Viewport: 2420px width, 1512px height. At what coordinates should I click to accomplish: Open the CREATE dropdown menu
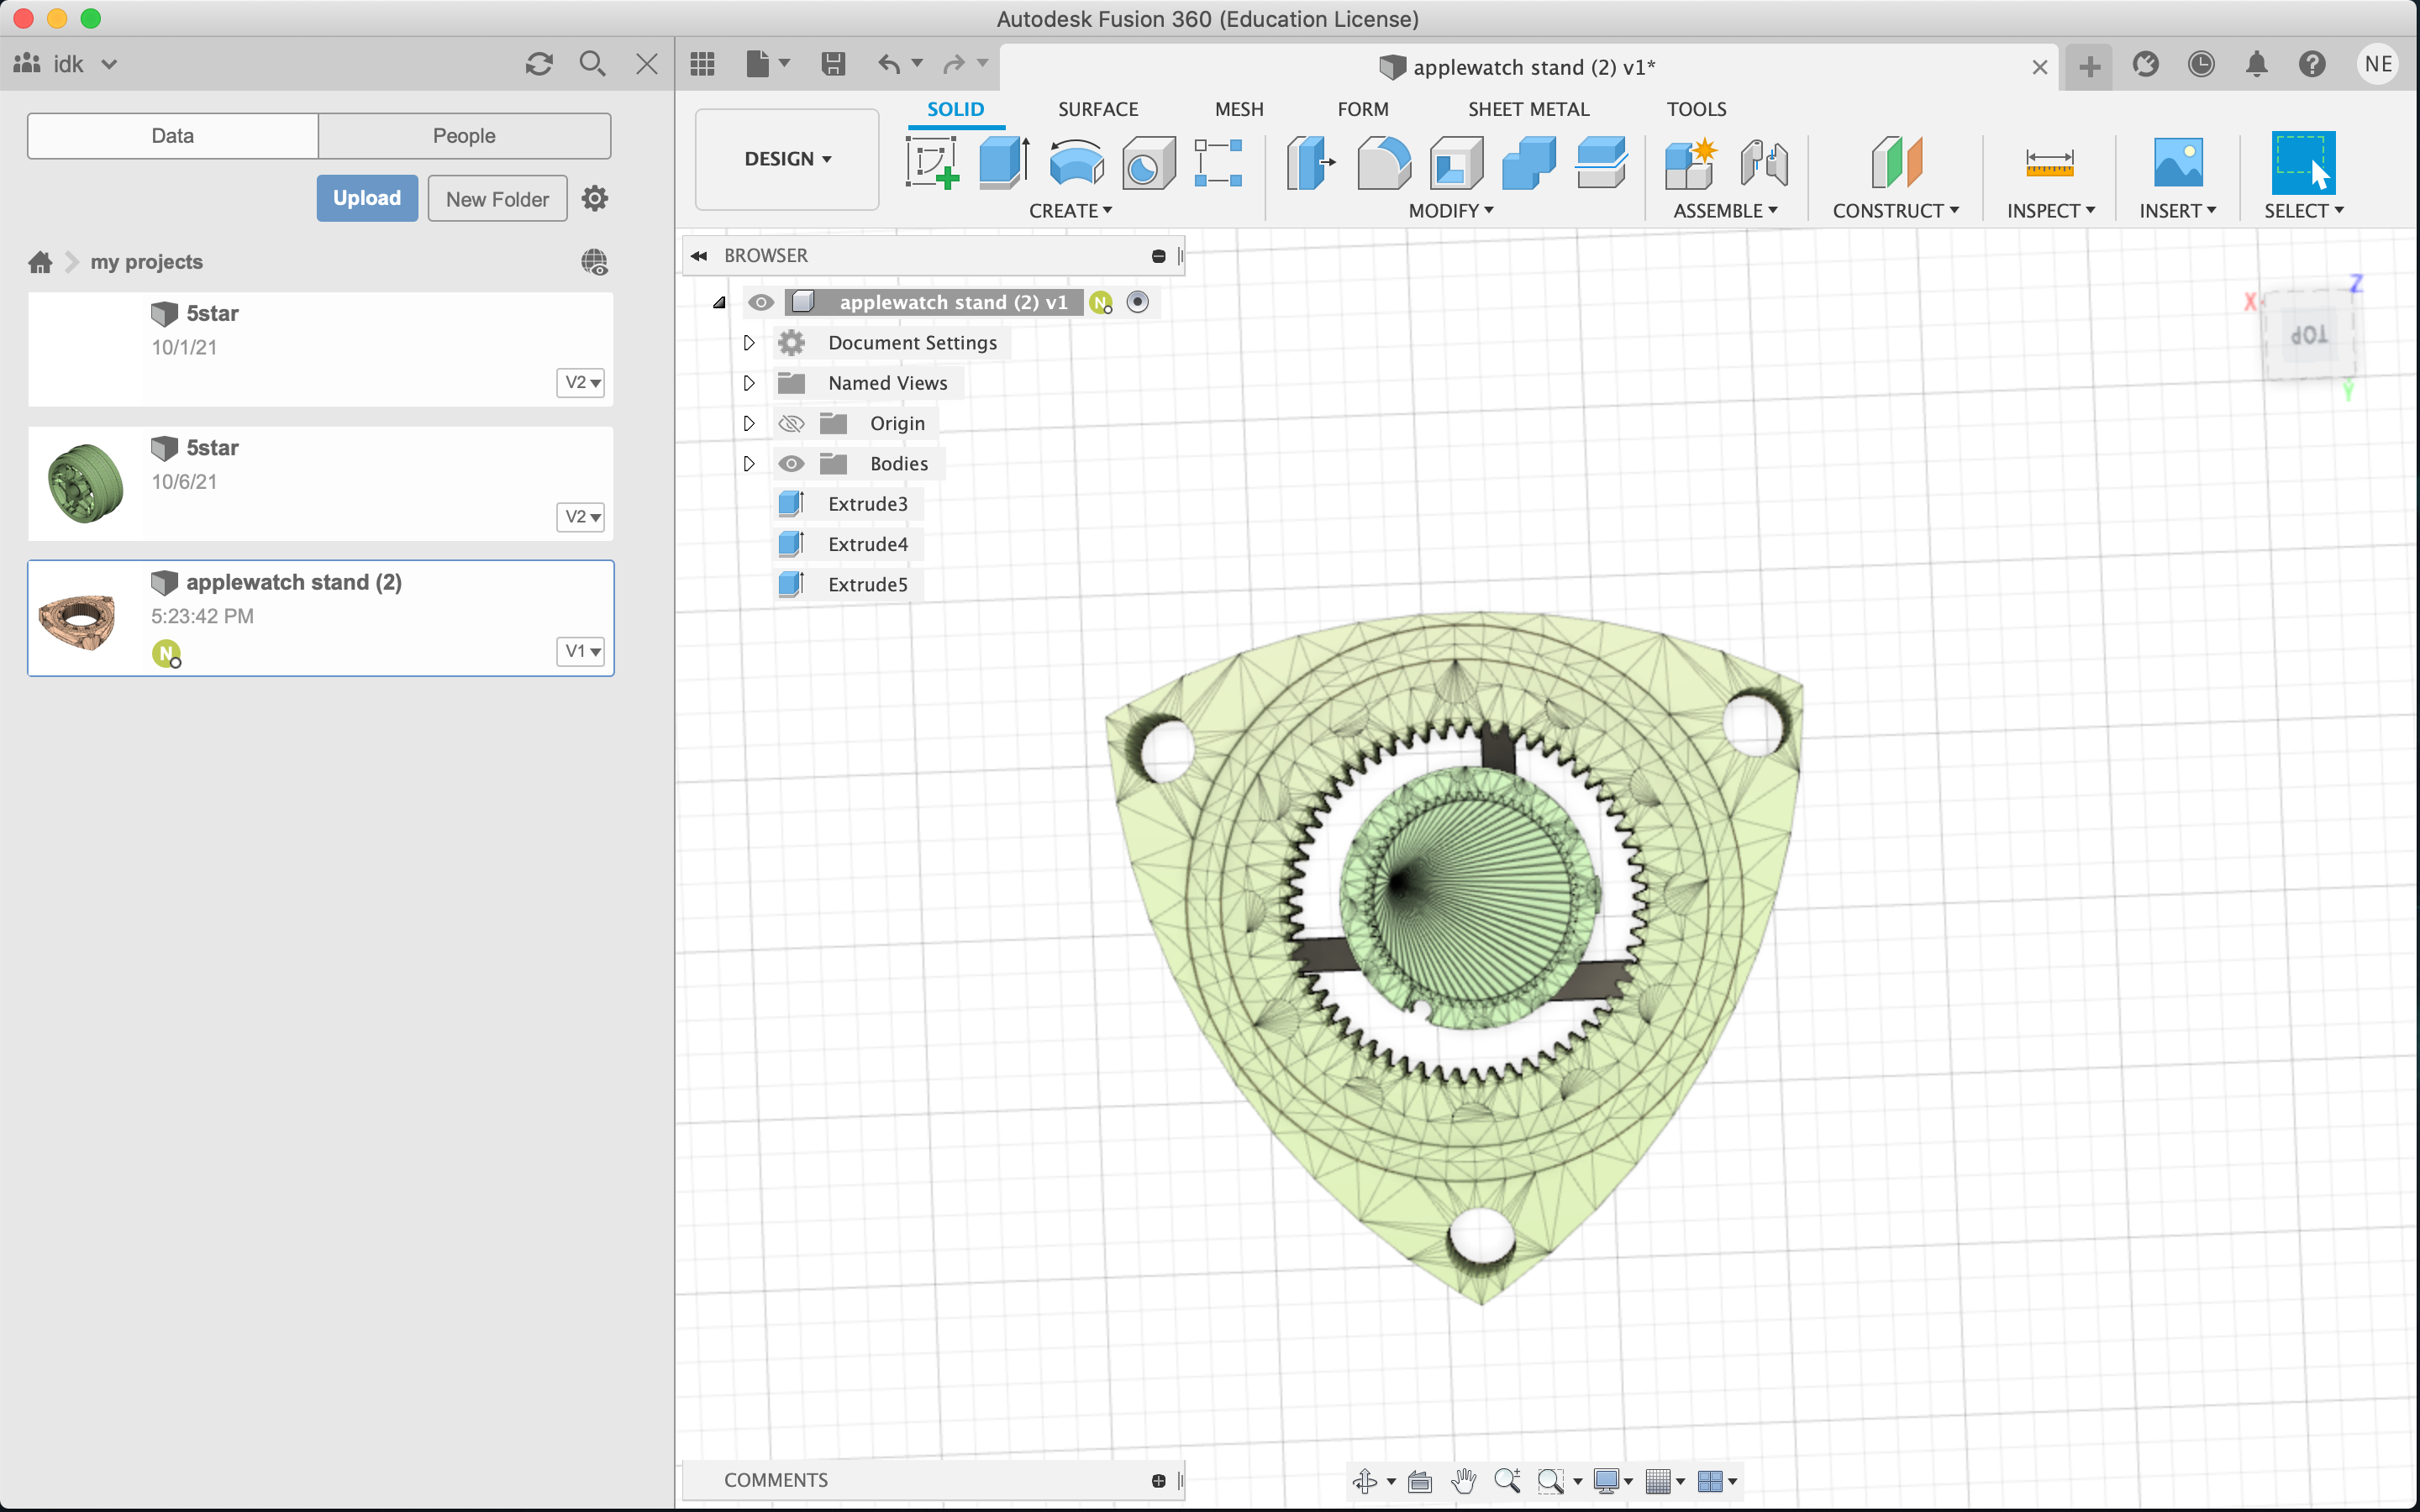coord(1070,211)
